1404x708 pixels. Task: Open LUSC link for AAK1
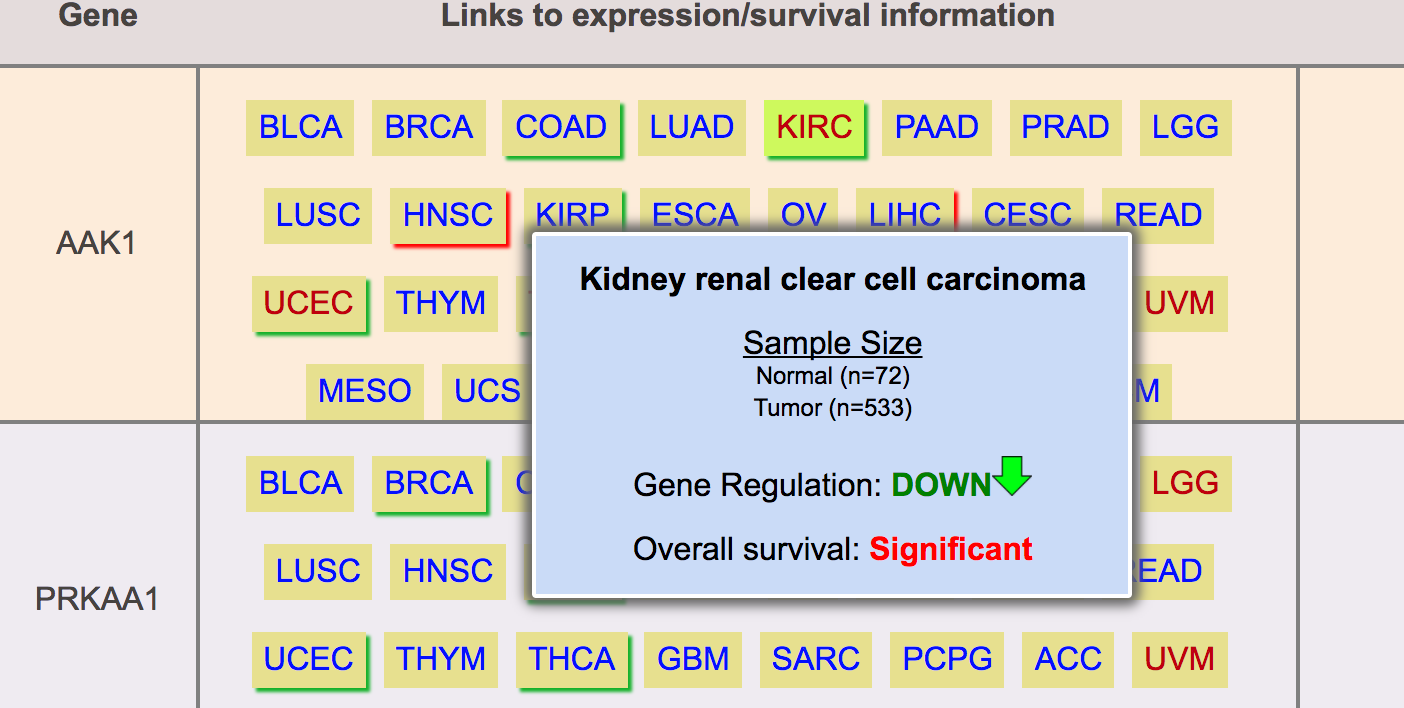pos(318,215)
